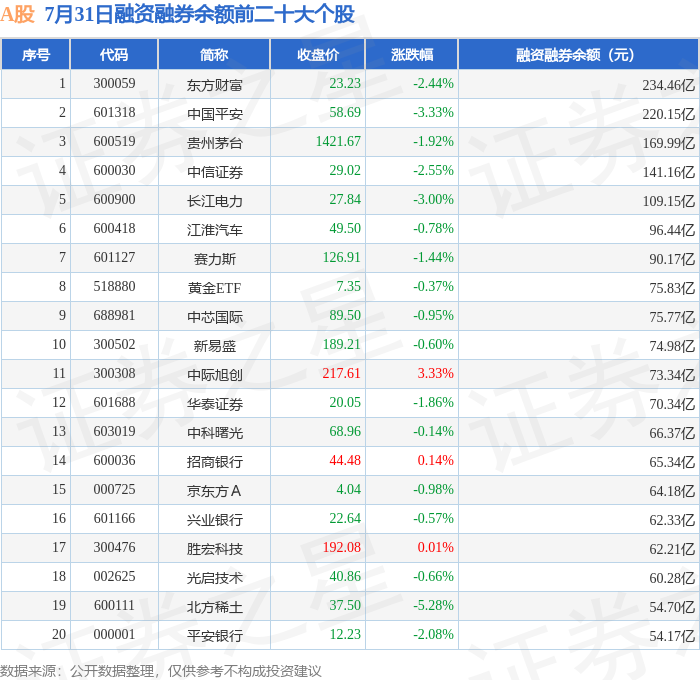
Task: Select stock name 中国平安
Action: [215, 114]
